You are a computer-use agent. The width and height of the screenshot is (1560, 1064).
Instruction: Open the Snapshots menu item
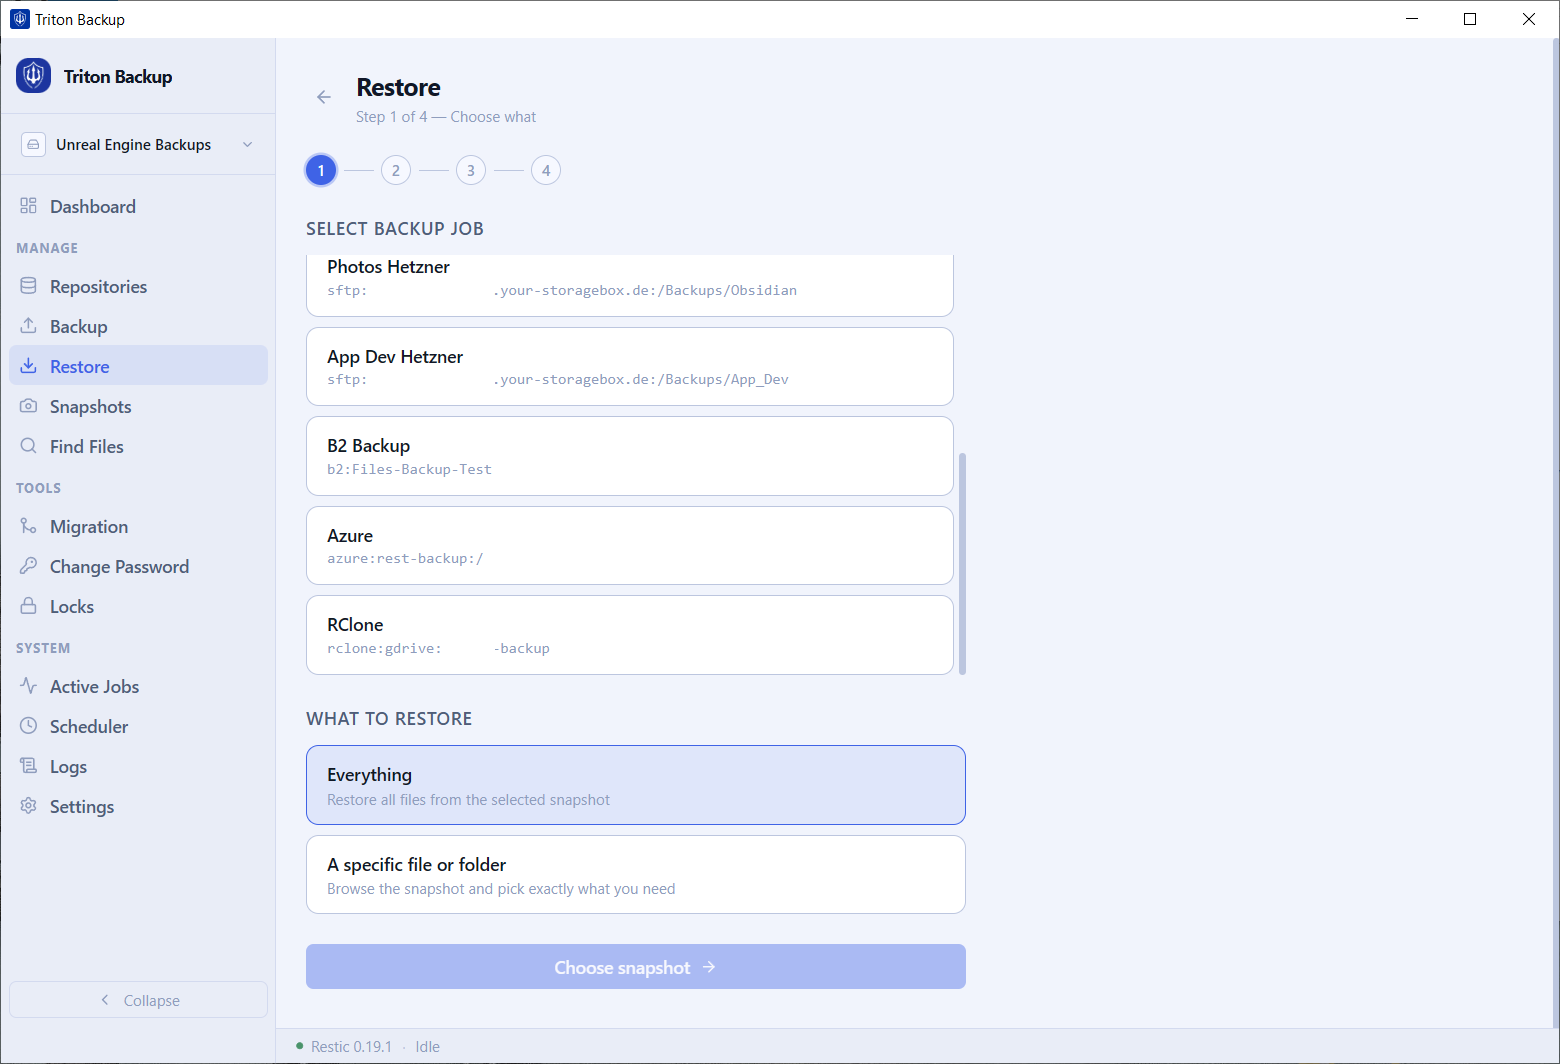(x=139, y=406)
